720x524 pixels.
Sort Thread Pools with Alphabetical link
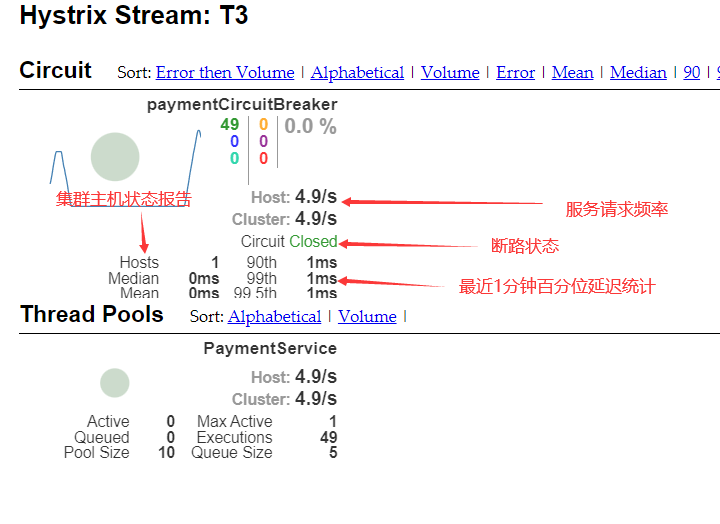[275, 316]
